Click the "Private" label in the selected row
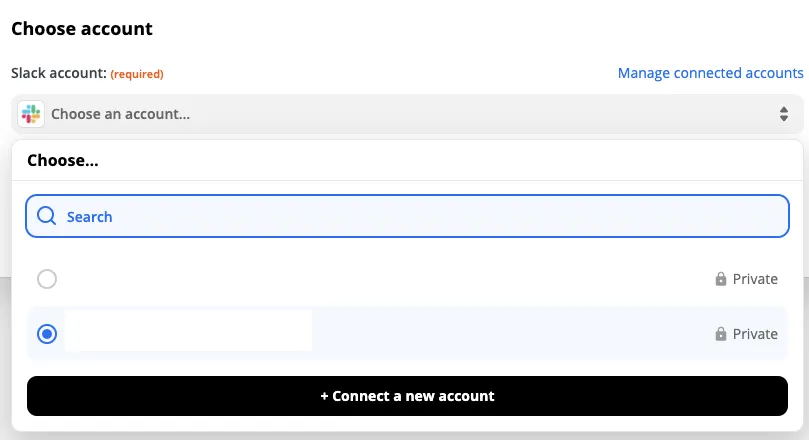 [755, 334]
